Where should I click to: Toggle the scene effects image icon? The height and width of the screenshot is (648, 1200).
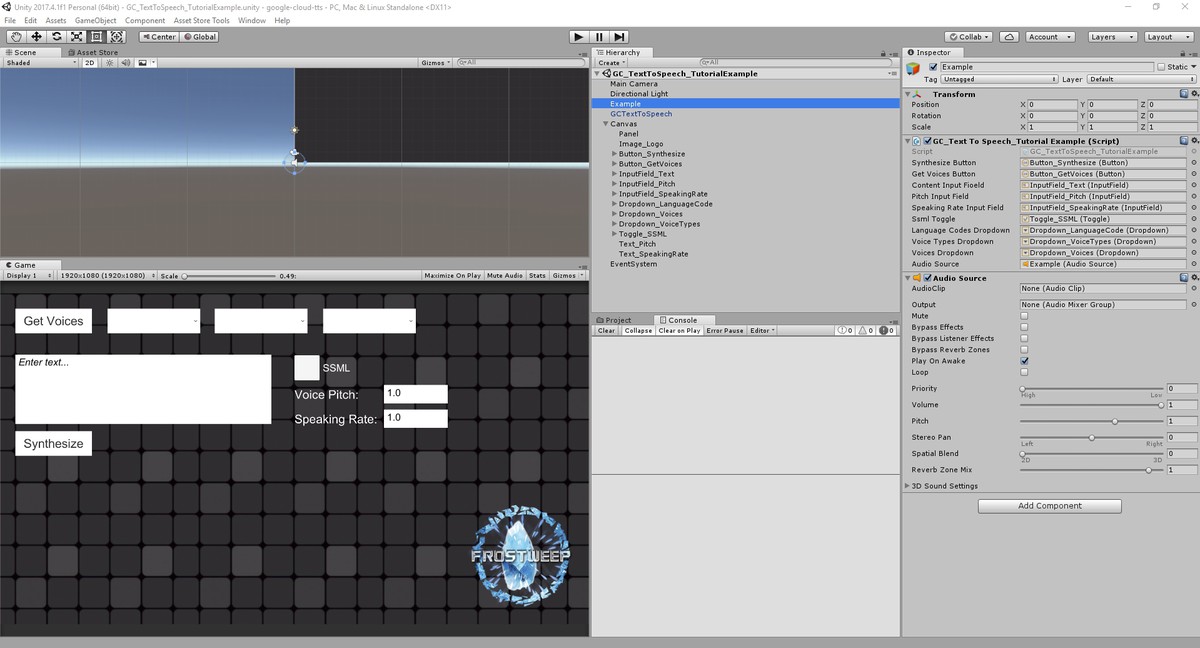[x=142, y=63]
